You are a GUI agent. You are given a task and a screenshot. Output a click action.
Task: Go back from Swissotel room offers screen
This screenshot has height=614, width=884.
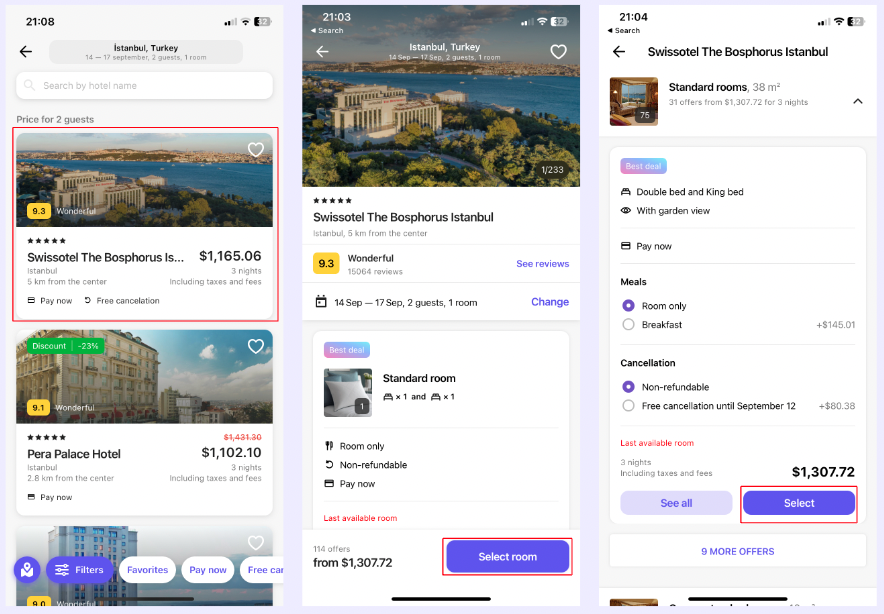(619, 52)
